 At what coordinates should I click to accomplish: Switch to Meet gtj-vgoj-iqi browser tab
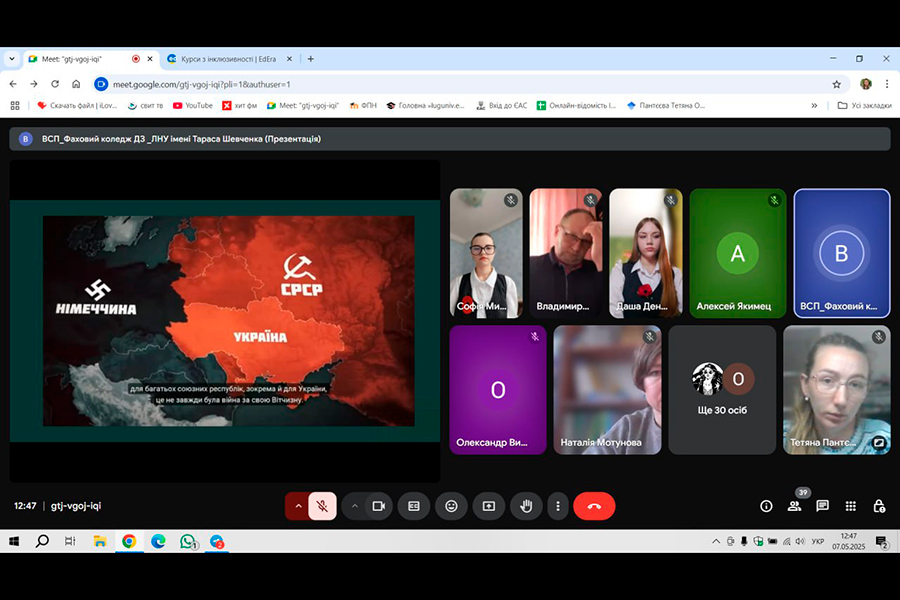pos(92,59)
